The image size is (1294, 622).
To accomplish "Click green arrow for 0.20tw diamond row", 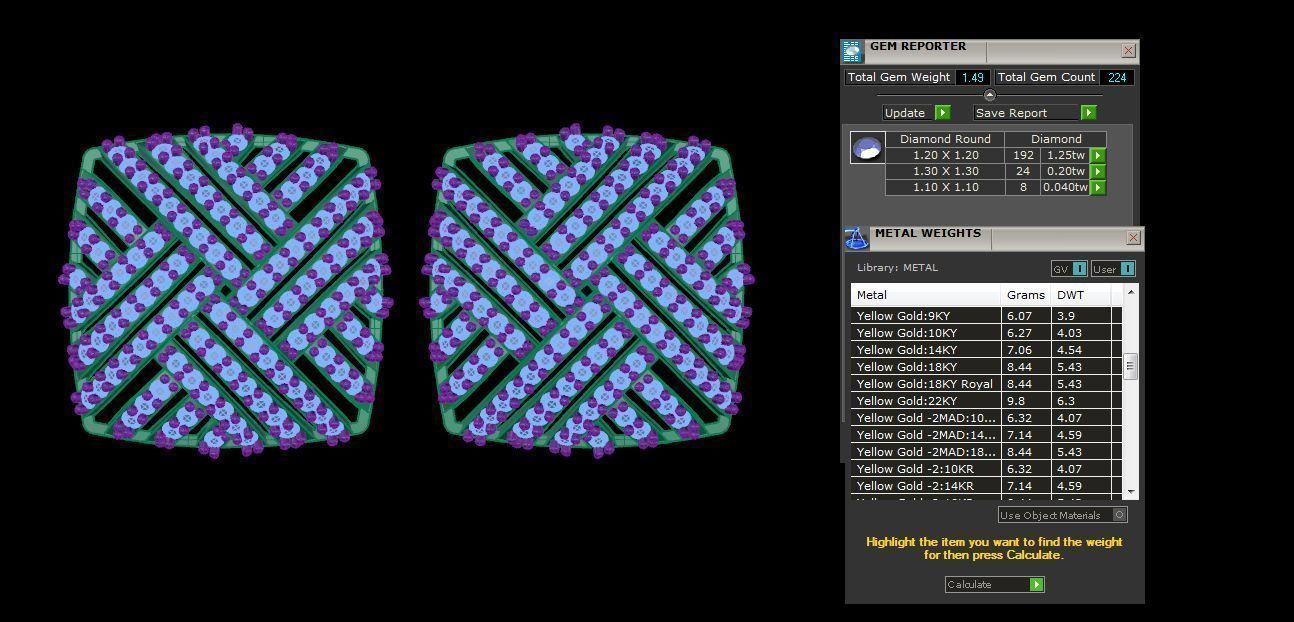I will point(1097,171).
